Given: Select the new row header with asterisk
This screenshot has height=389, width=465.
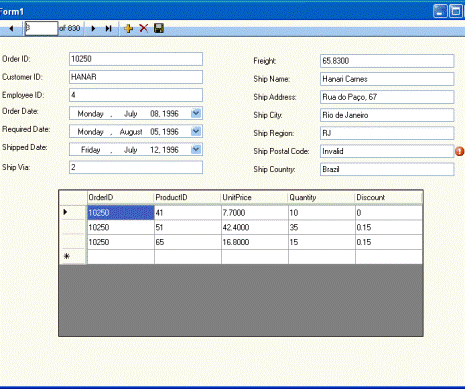Looking at the screenshot, I should point(73,257).
